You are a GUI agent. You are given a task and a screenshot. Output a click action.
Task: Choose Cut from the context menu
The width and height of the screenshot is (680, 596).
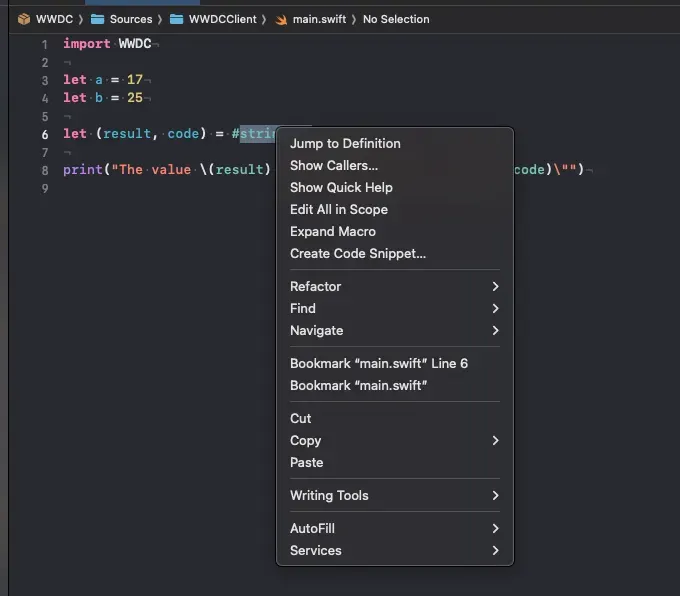tap(301, 418)
